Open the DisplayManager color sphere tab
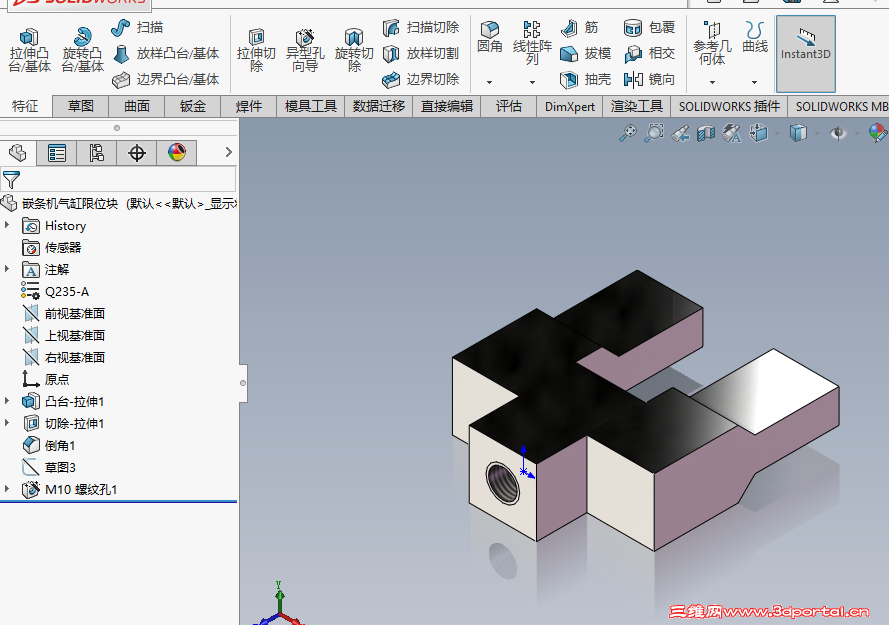The height and width of the screenshot is (625, 889). 177,153
